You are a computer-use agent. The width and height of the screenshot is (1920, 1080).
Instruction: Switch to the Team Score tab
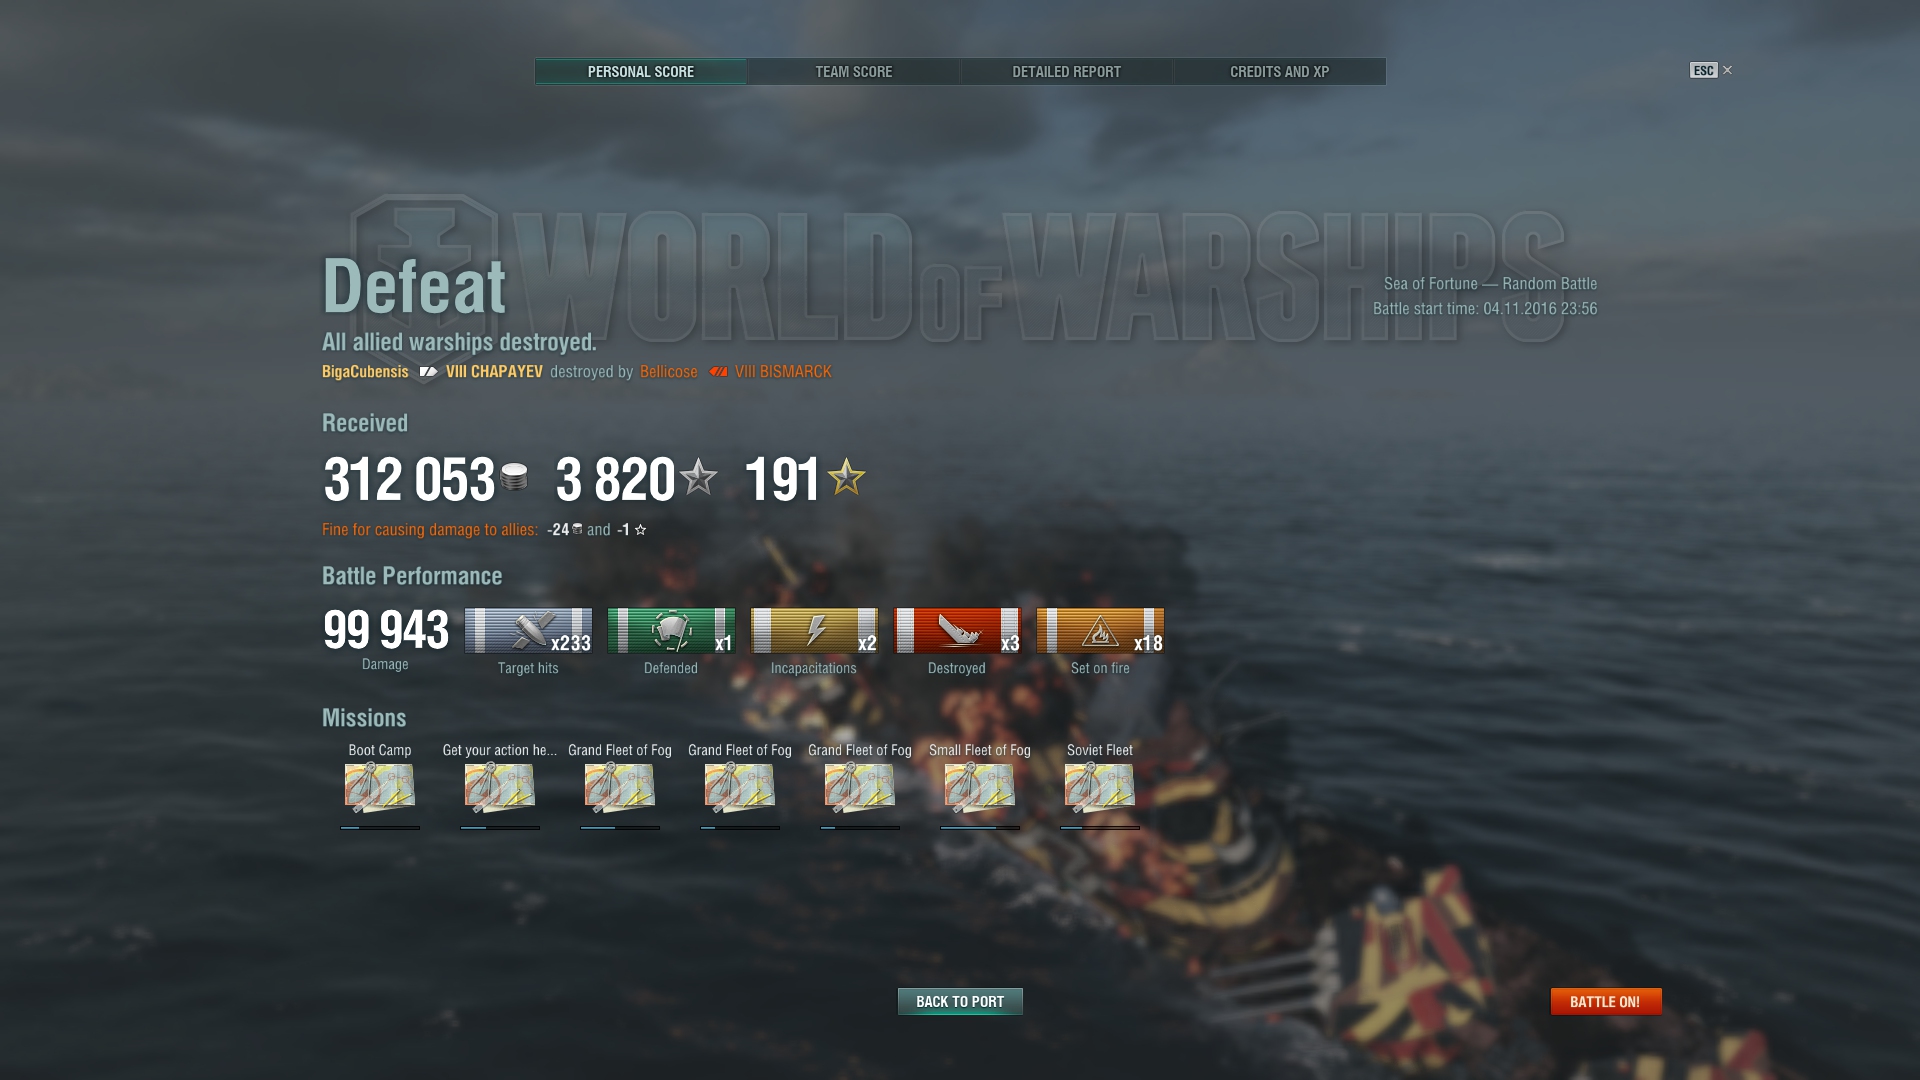click(x=853, y=72)
